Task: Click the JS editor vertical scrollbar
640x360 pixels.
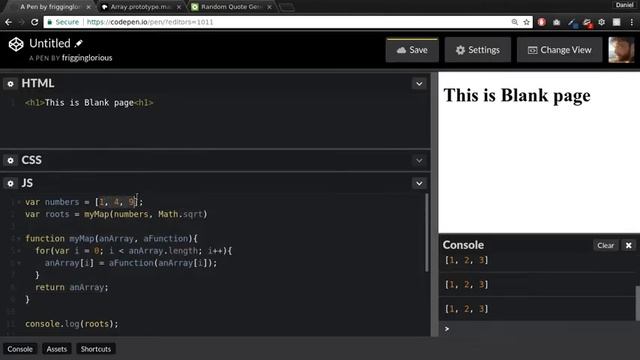Action: tap(427, 233)
